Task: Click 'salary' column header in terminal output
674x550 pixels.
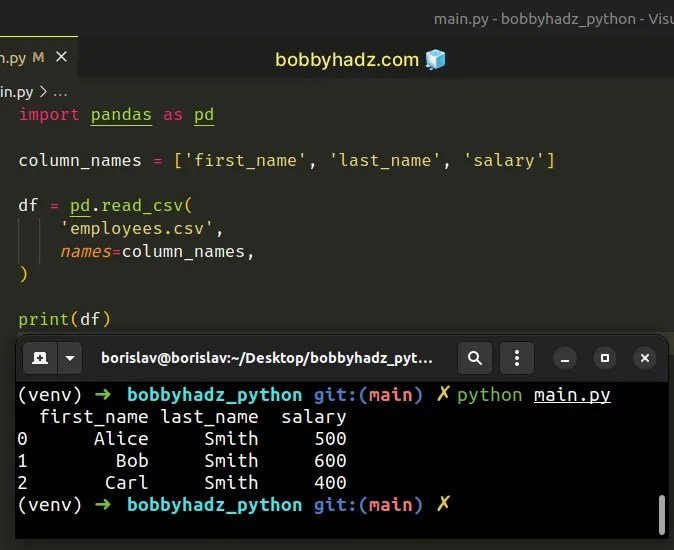Action: 314,417
